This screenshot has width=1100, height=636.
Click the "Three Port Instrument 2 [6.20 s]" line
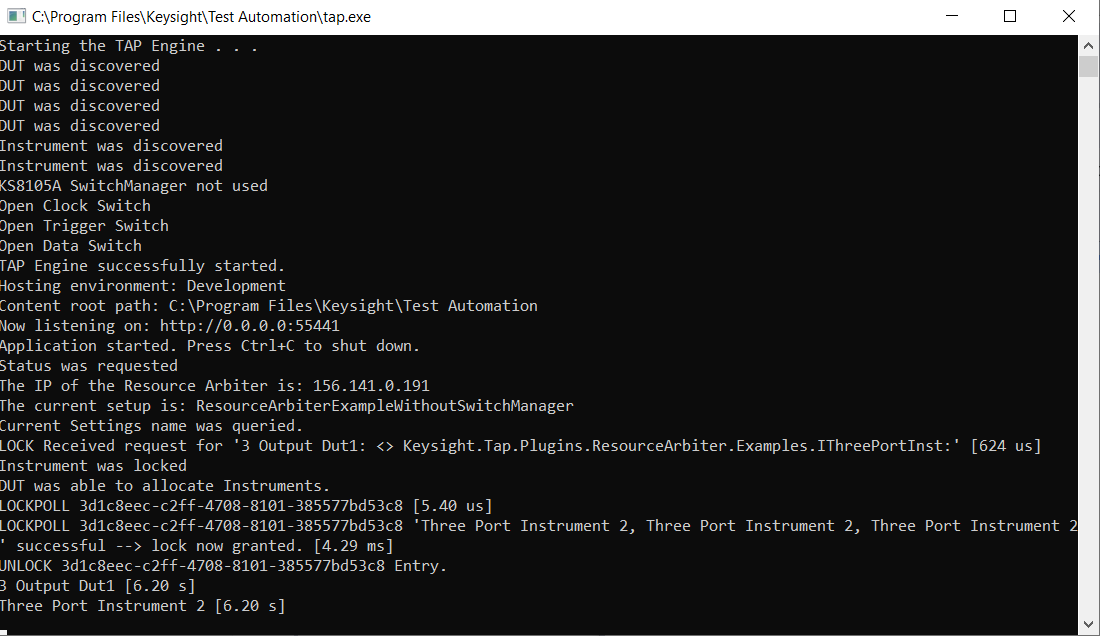142,606
